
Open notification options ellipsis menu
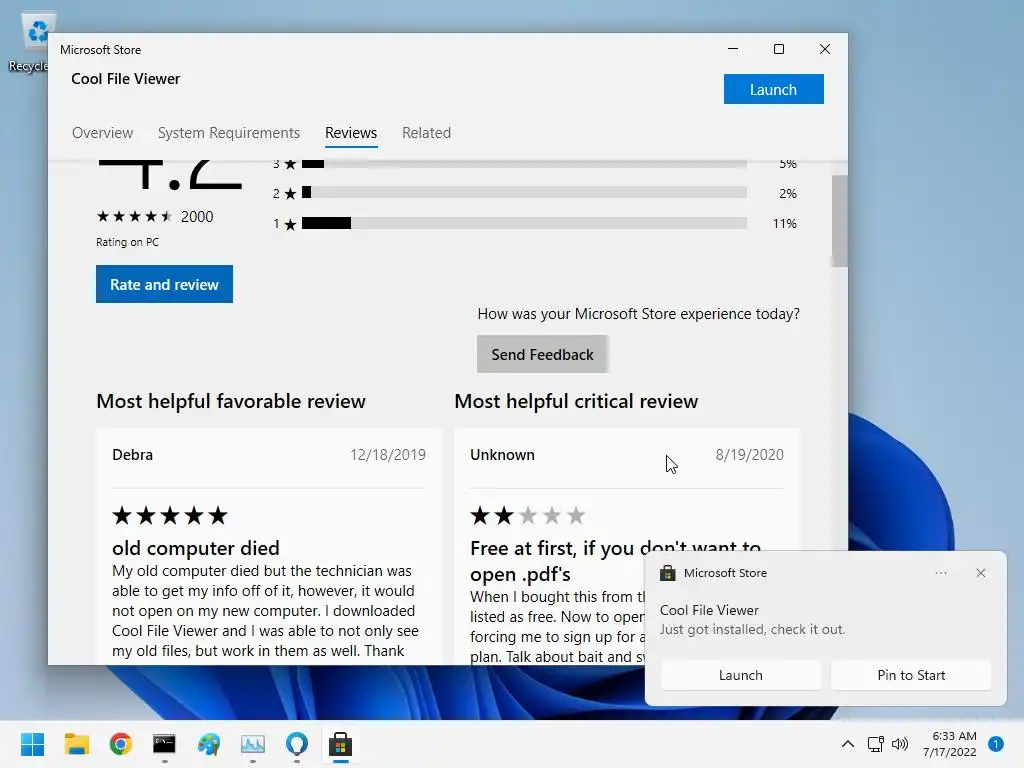tap(940, 573)
